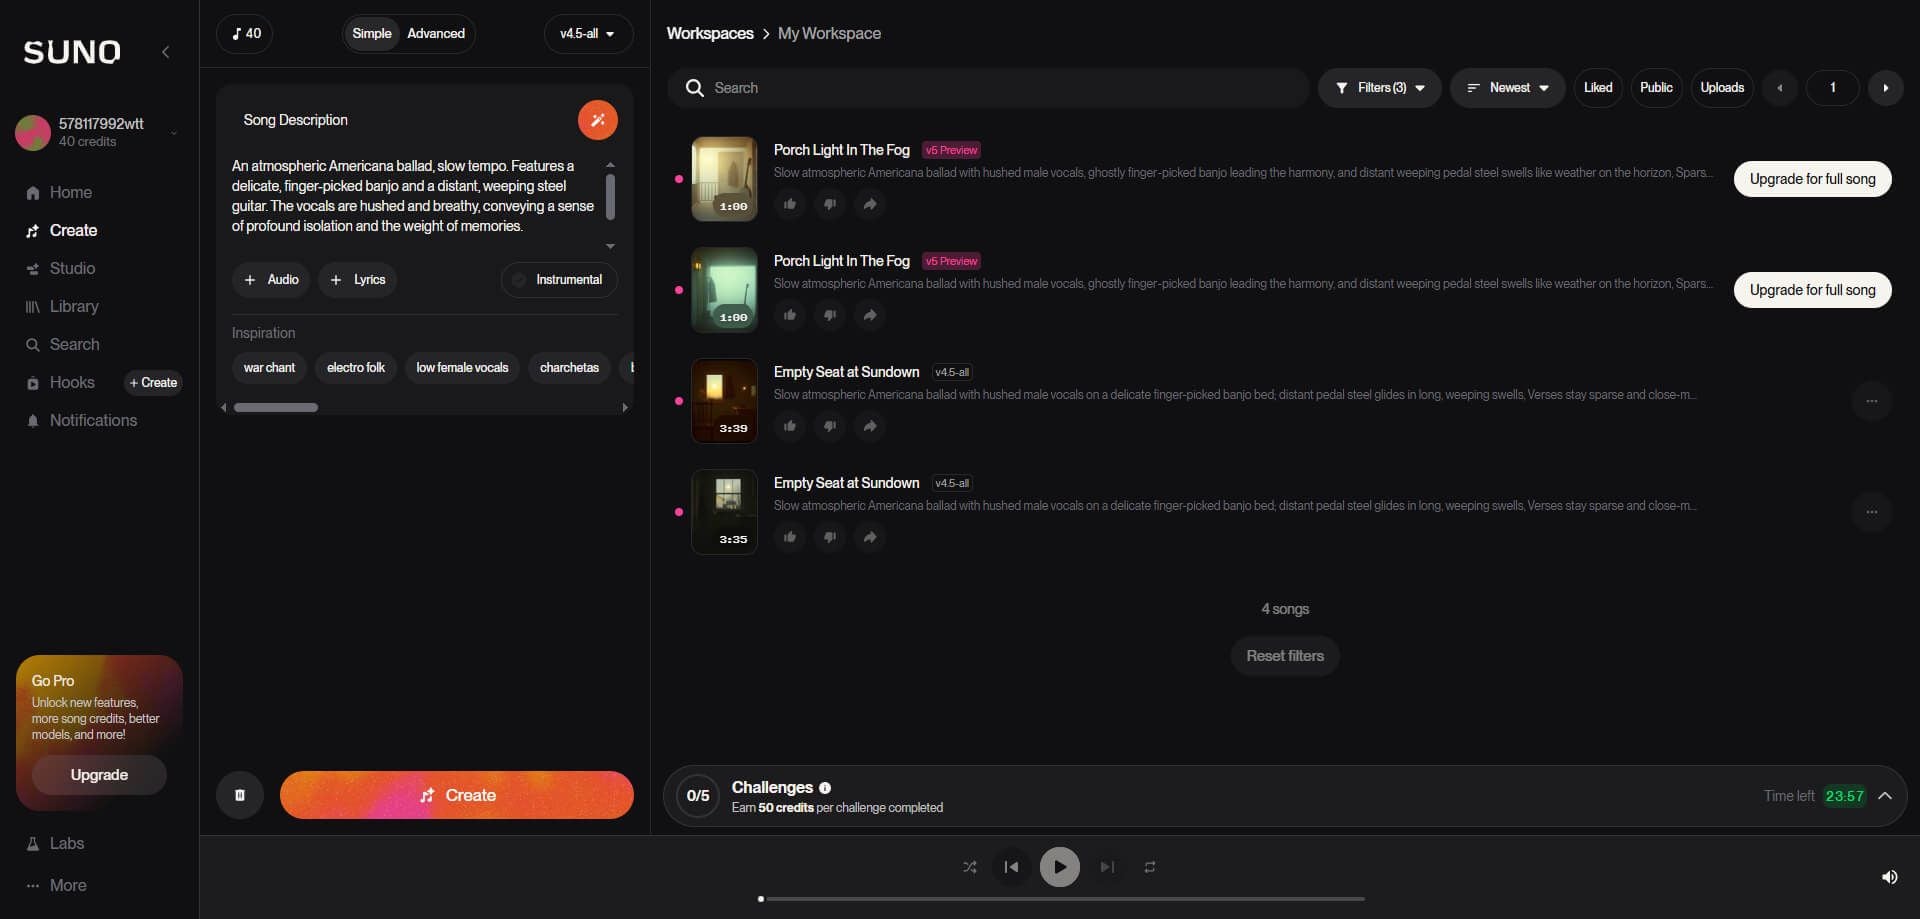This screenshot has width=1920, height=919.
Task: Click the trash icon beside Create
Action: coord(240,795)
